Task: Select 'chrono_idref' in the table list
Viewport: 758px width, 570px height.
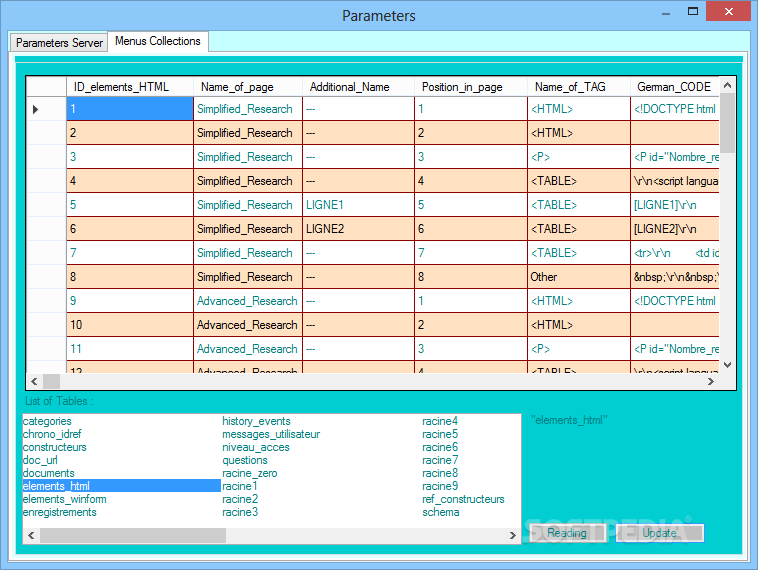Action: coord(52,434)
